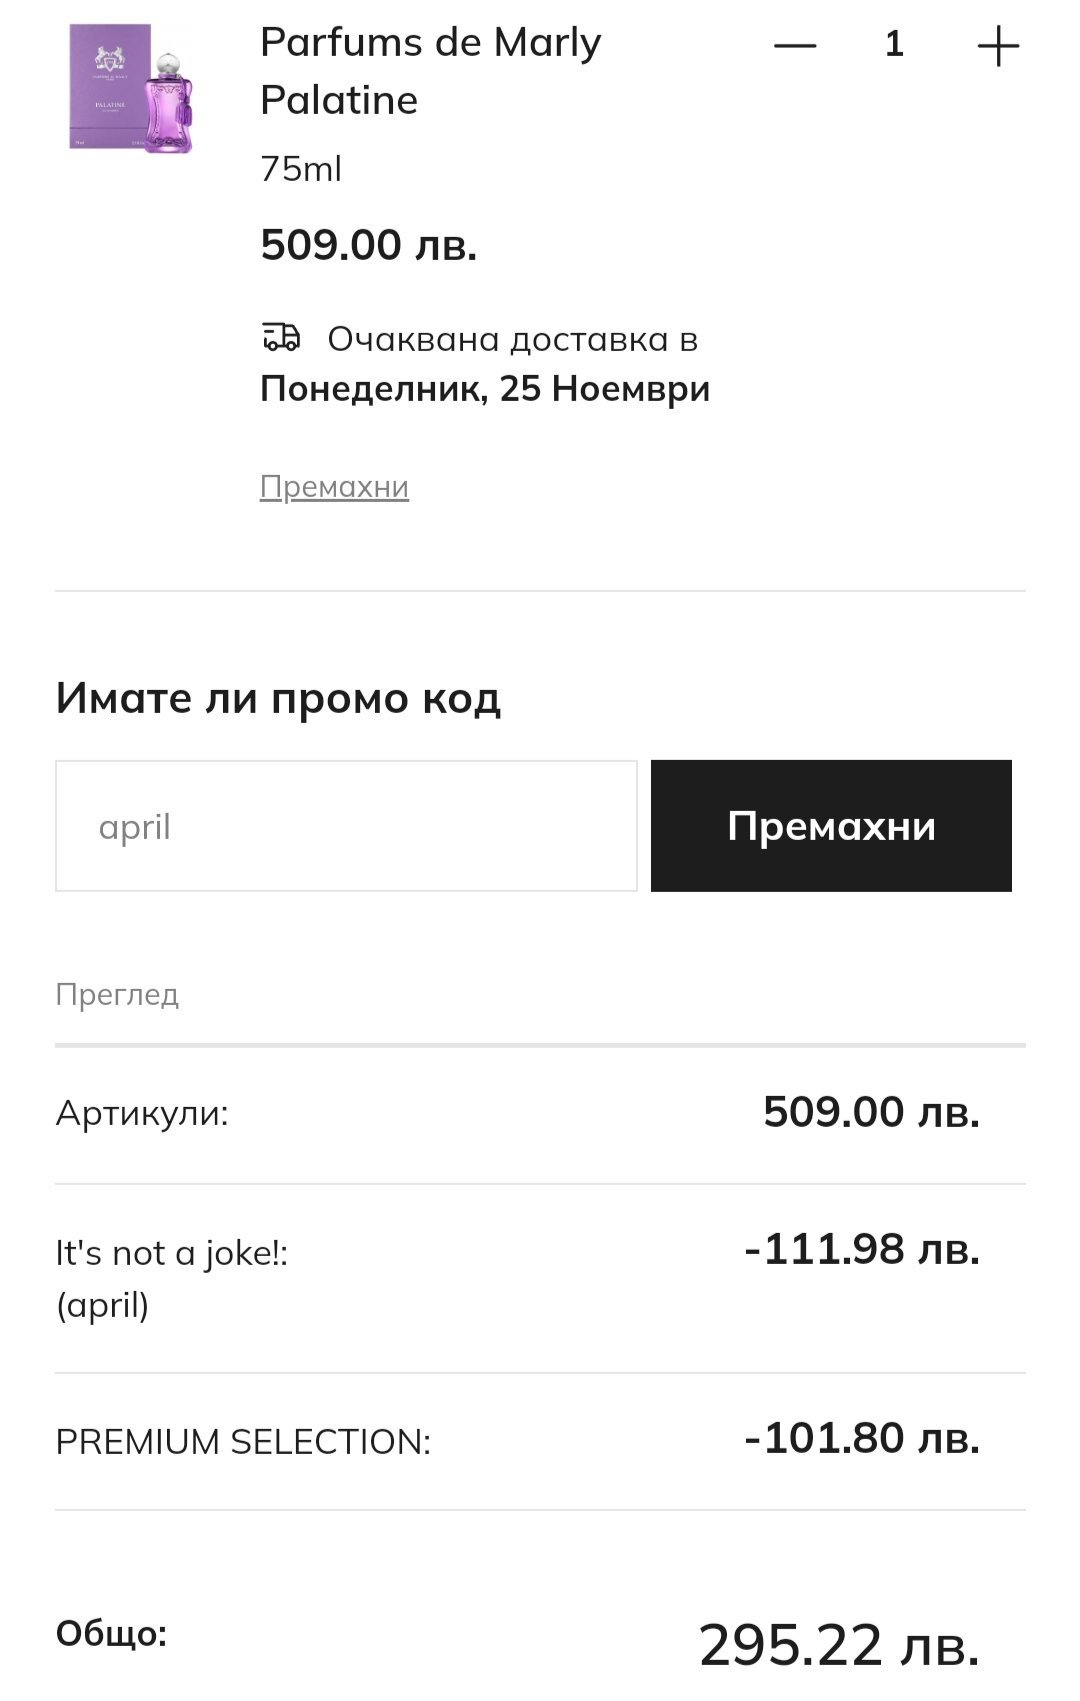The width and height of the screenshot is (1080, 1701).
Task: Select the Понеделник, 25 Ноември delivery date
Action: 485,388
